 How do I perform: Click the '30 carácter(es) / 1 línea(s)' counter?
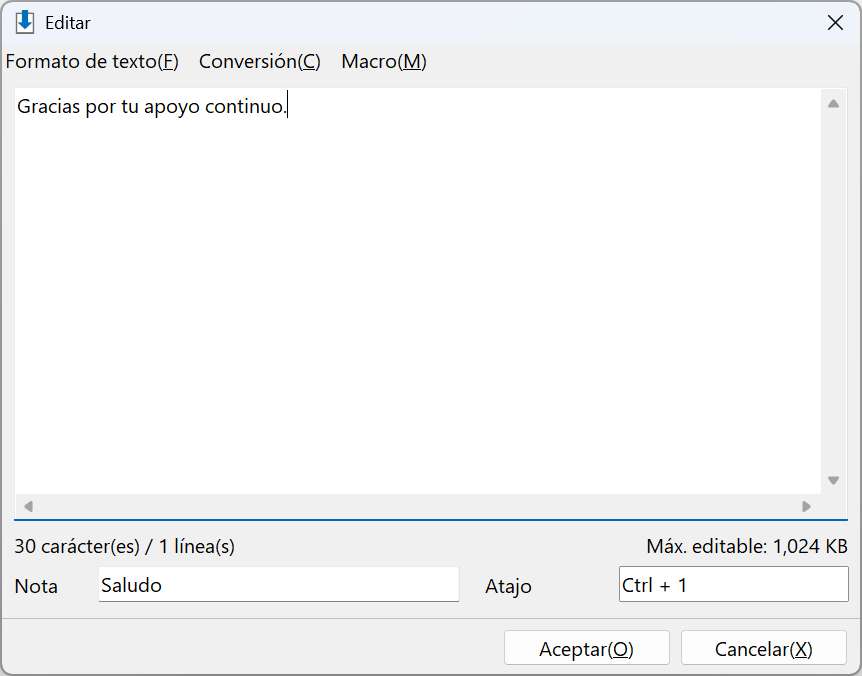point(124,546)
